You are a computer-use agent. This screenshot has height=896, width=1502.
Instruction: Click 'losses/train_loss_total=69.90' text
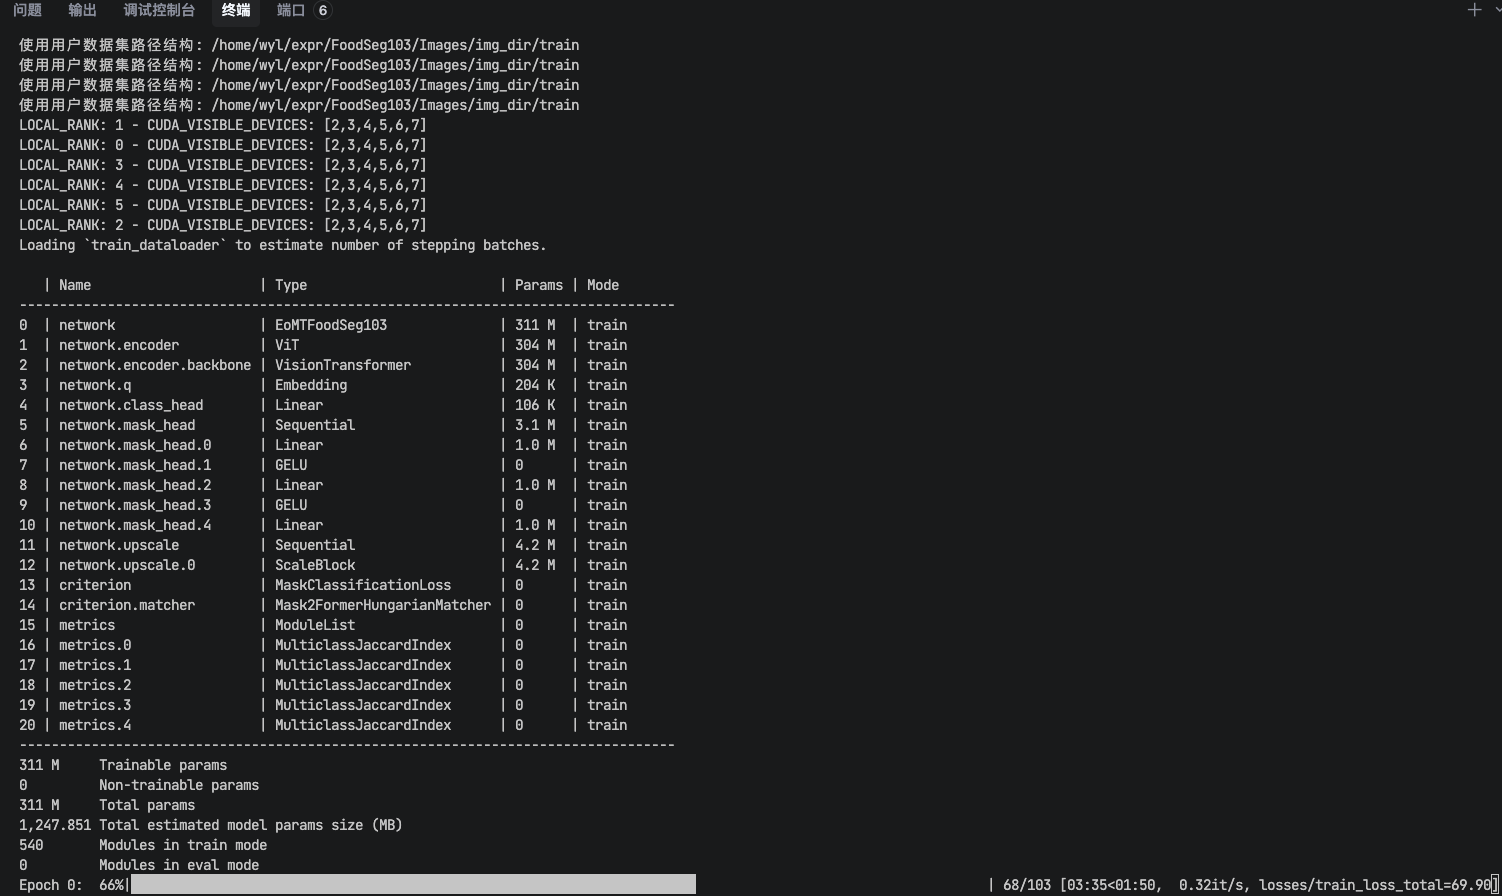coord(1375,885)
